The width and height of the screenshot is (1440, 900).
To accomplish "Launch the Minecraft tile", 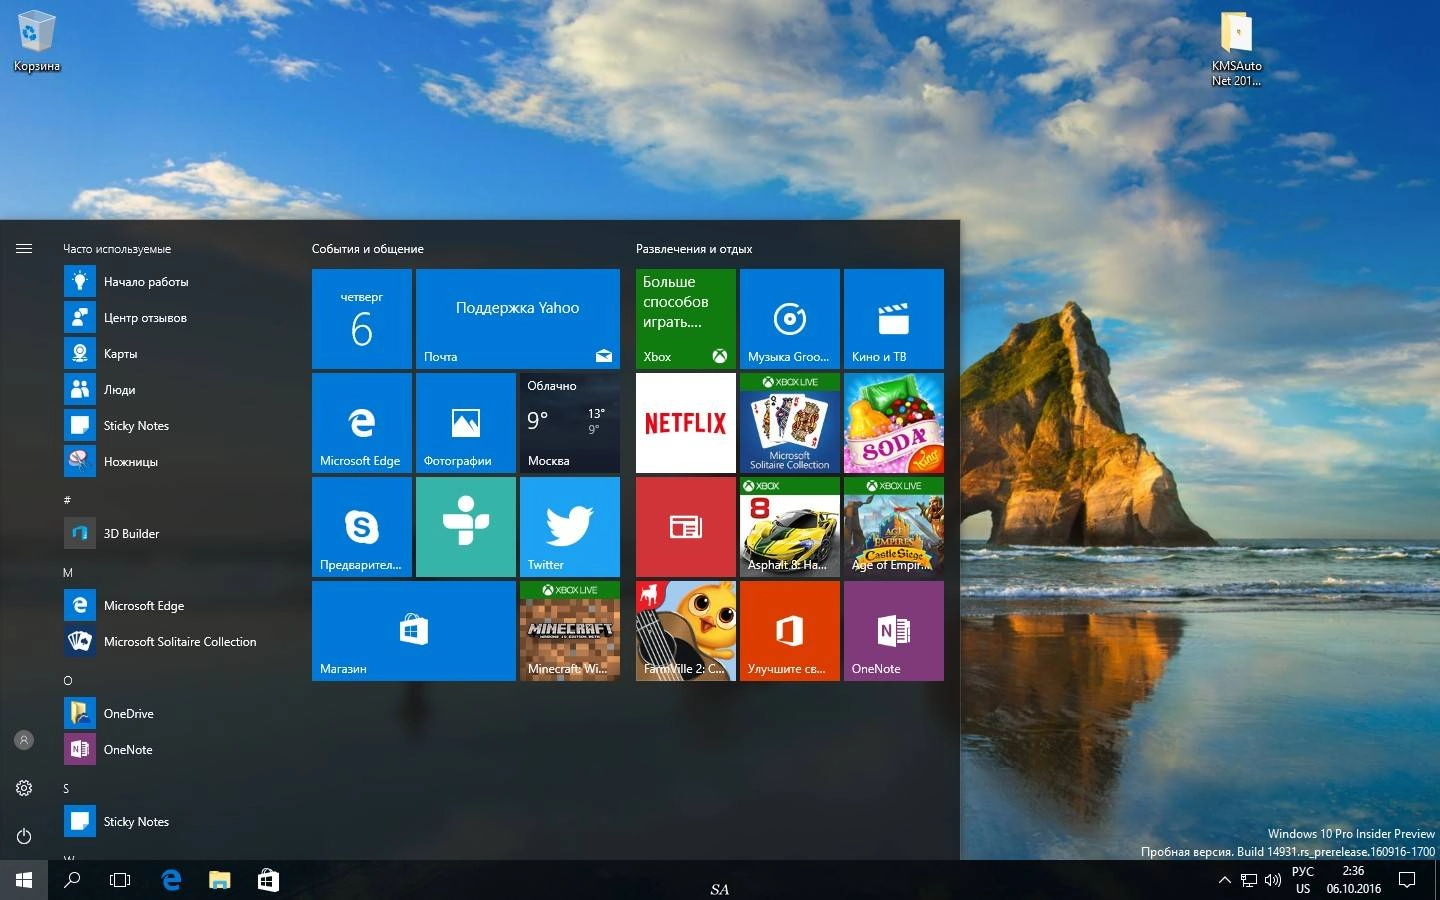I will (x=570, y=631).
